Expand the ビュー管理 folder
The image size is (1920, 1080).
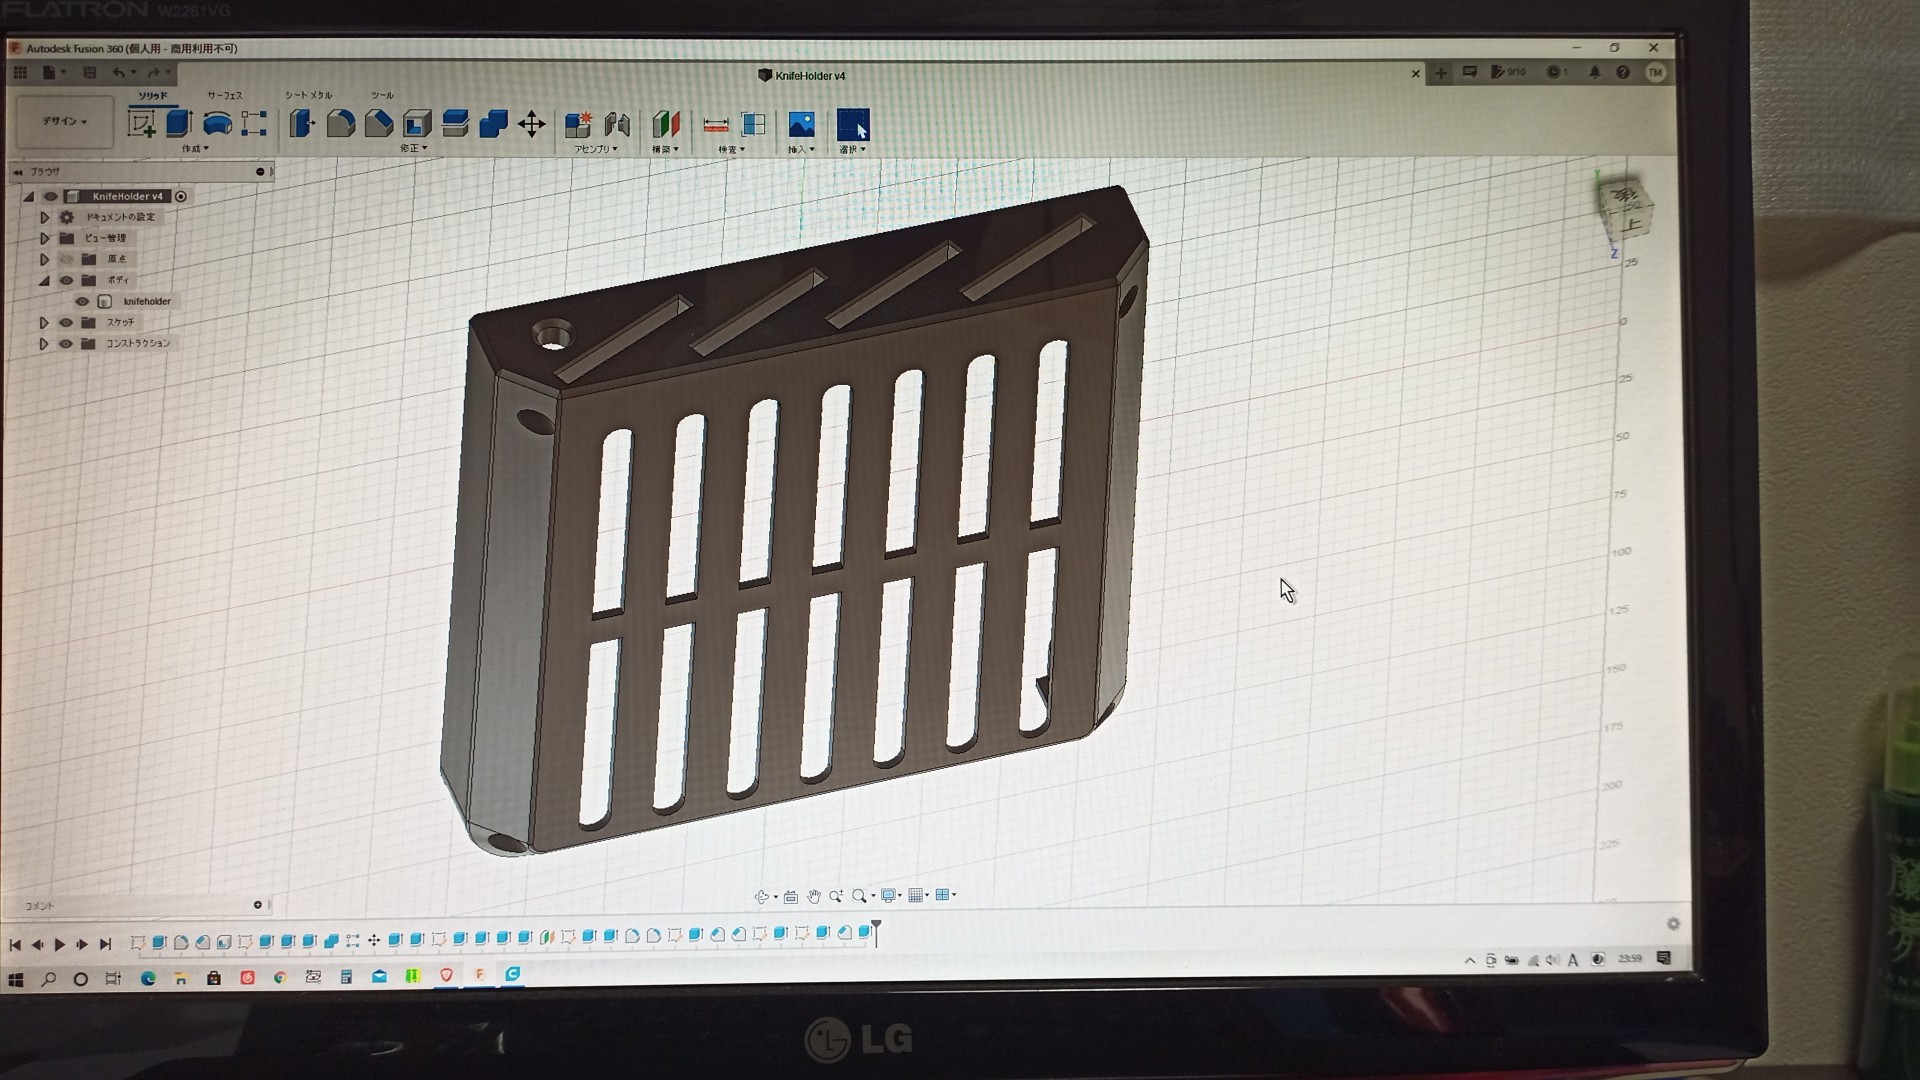click(44, 238)
